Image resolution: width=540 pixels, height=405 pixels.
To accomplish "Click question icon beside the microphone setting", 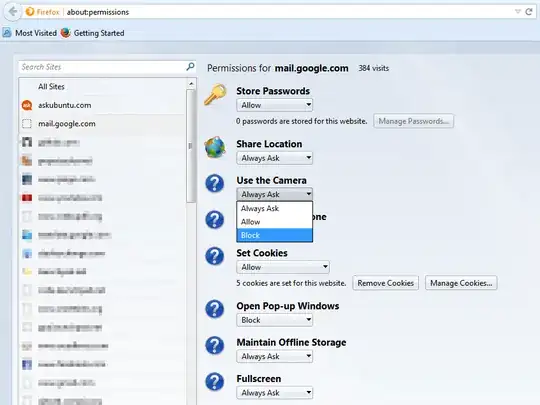I will (x=215, y=220).
